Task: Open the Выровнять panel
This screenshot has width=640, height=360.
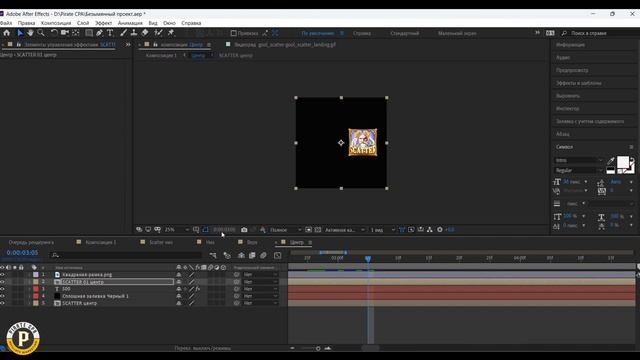Action: tap(568, 96)
